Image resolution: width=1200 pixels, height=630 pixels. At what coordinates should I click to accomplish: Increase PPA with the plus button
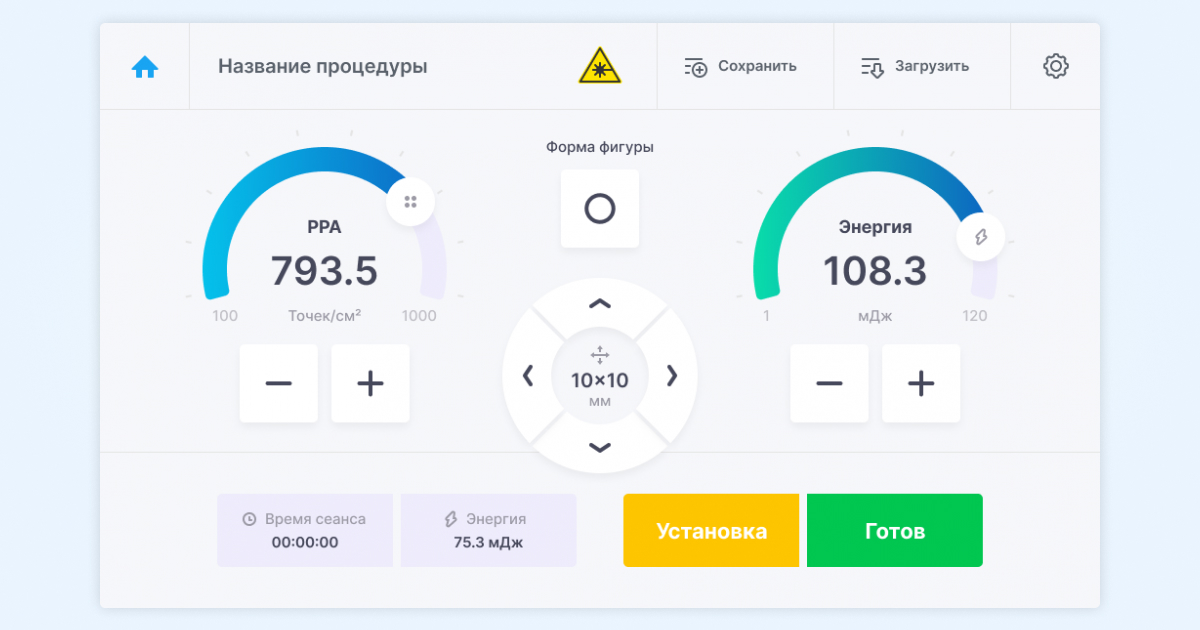(x=370, y=383)
